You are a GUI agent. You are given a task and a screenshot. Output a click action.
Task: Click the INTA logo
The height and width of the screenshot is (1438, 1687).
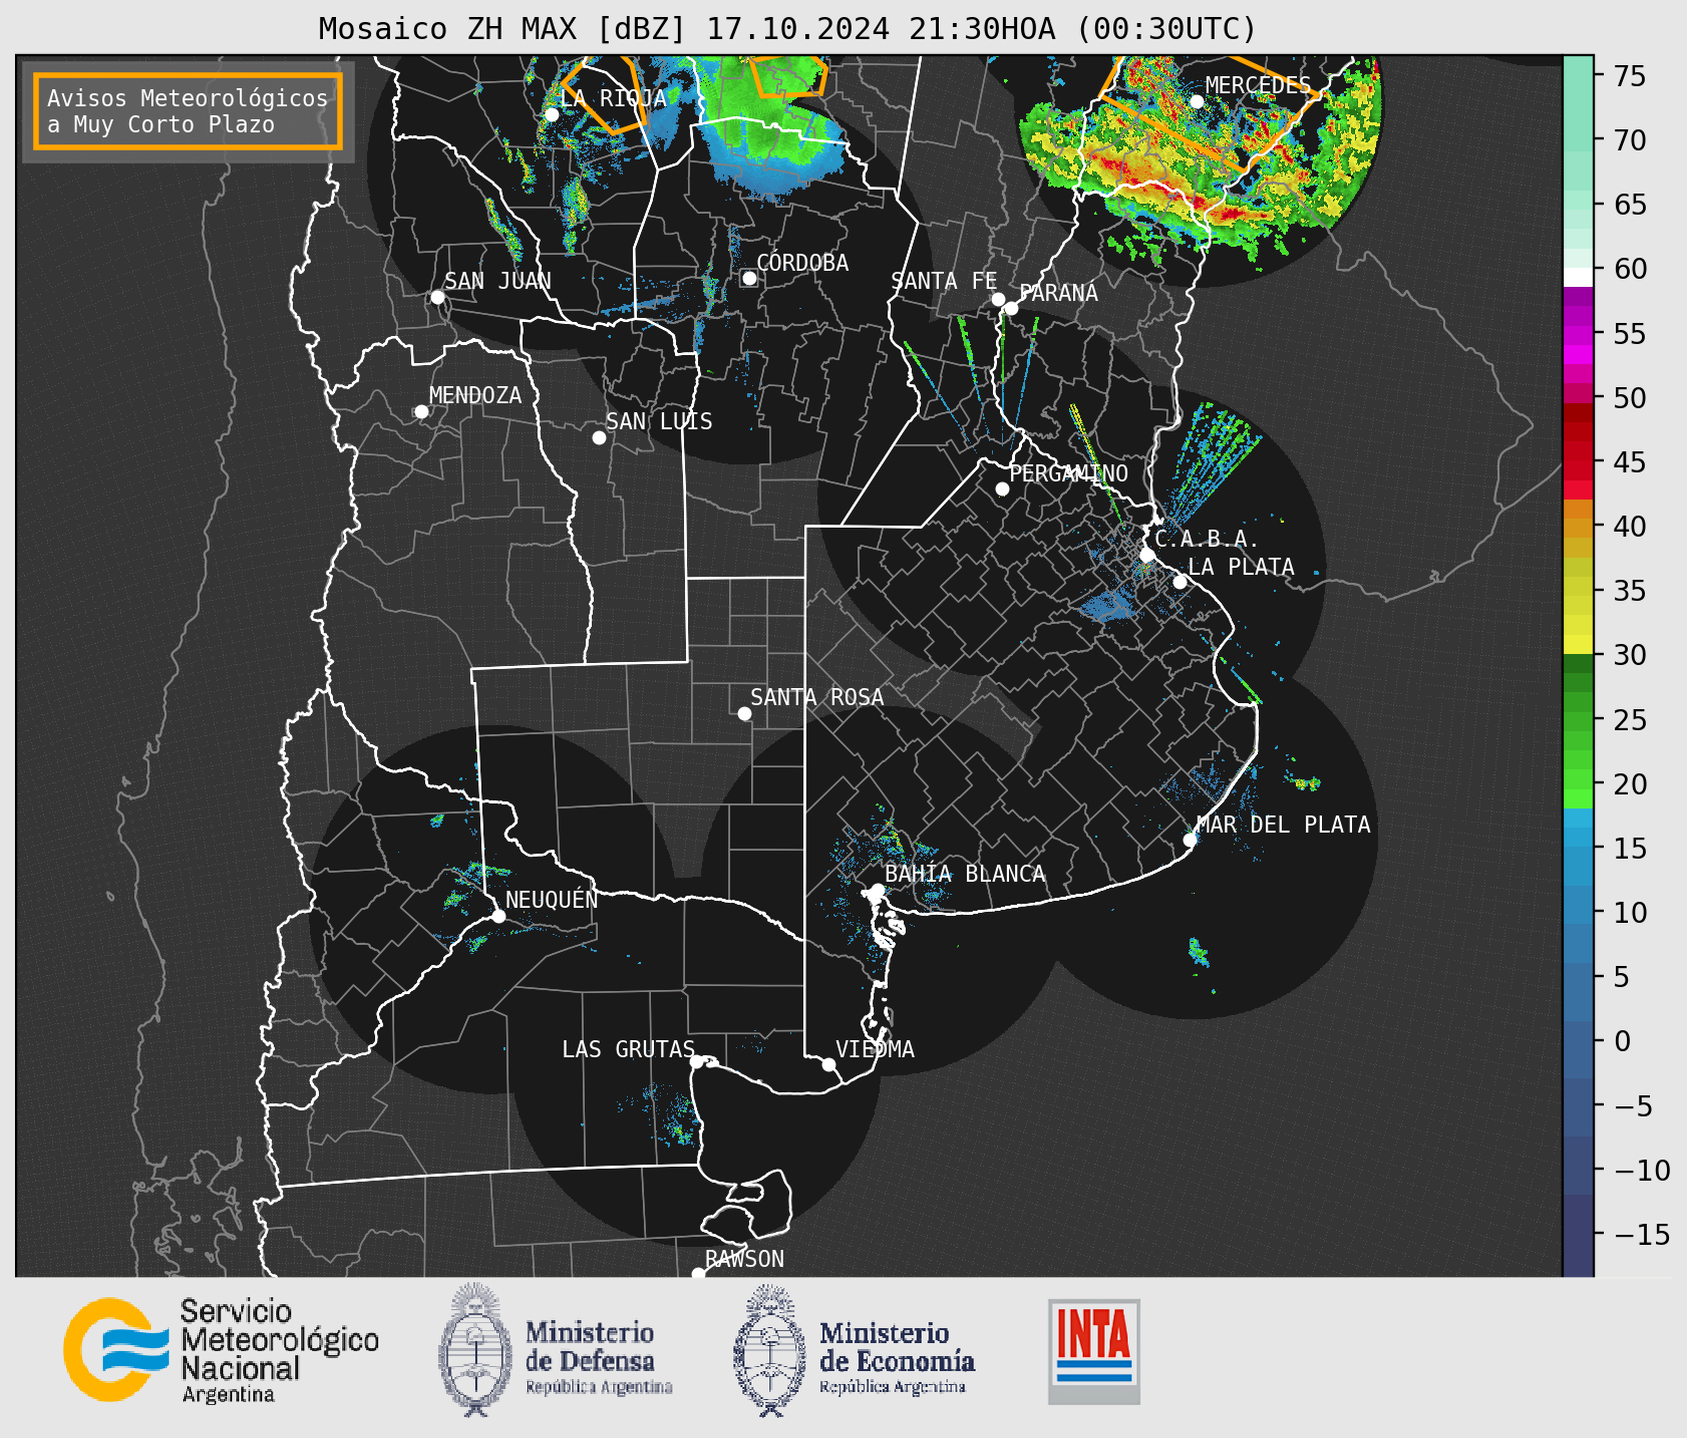point(1094,1351)
